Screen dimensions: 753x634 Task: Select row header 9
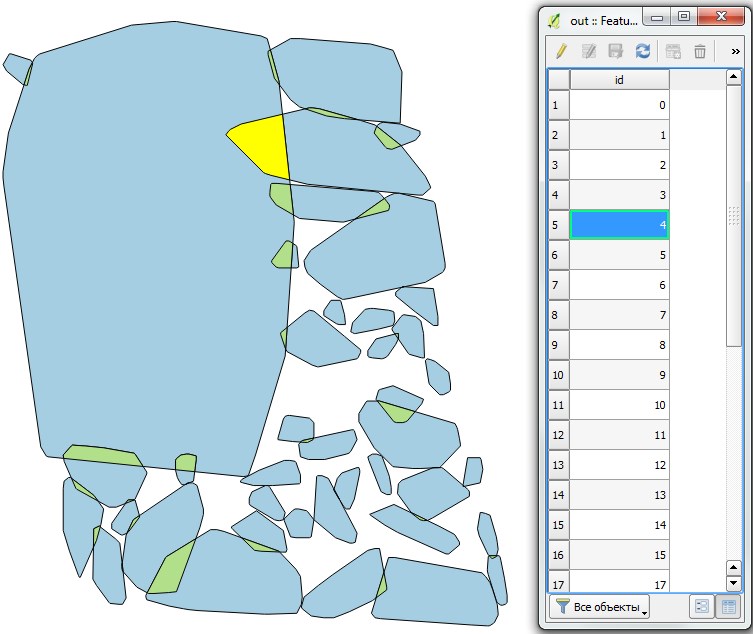[559, 345]
